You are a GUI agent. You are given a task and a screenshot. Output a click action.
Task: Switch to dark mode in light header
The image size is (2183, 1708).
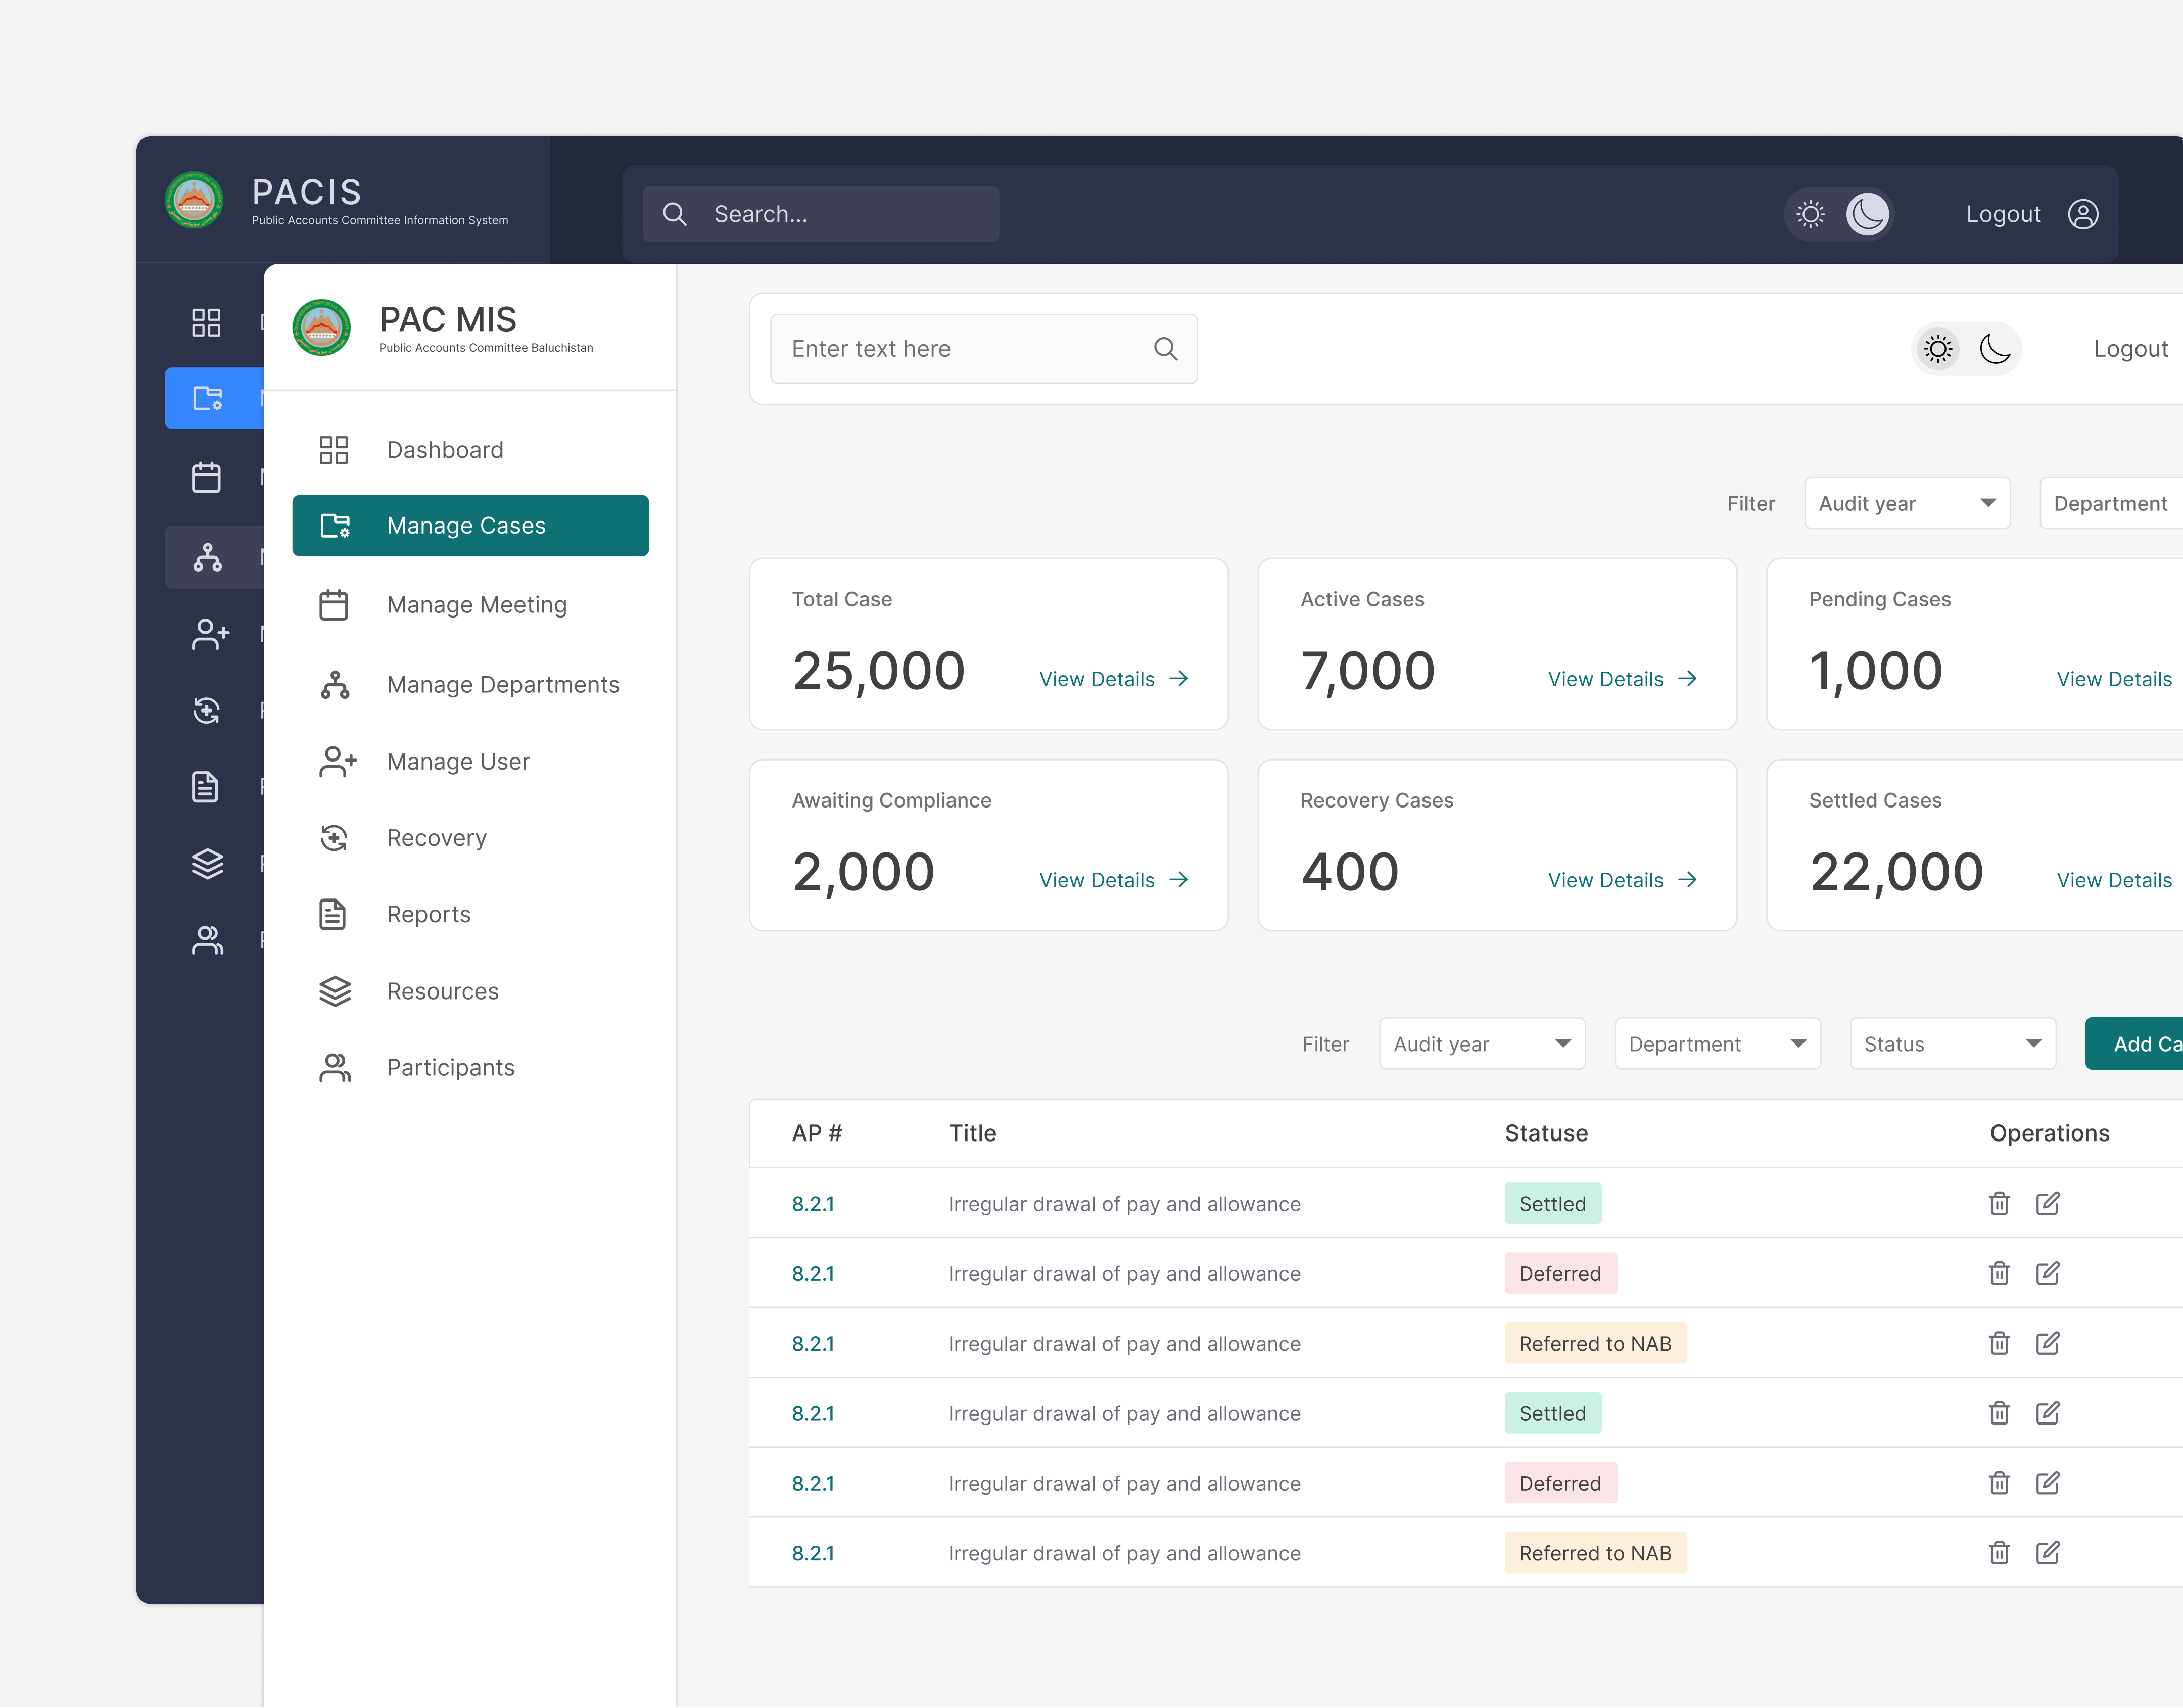(x=1994, y=349)
